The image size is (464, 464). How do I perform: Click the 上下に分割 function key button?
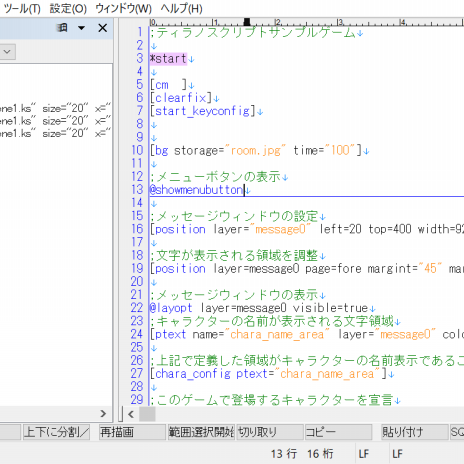pyautogui.click(x=56, y=432)
